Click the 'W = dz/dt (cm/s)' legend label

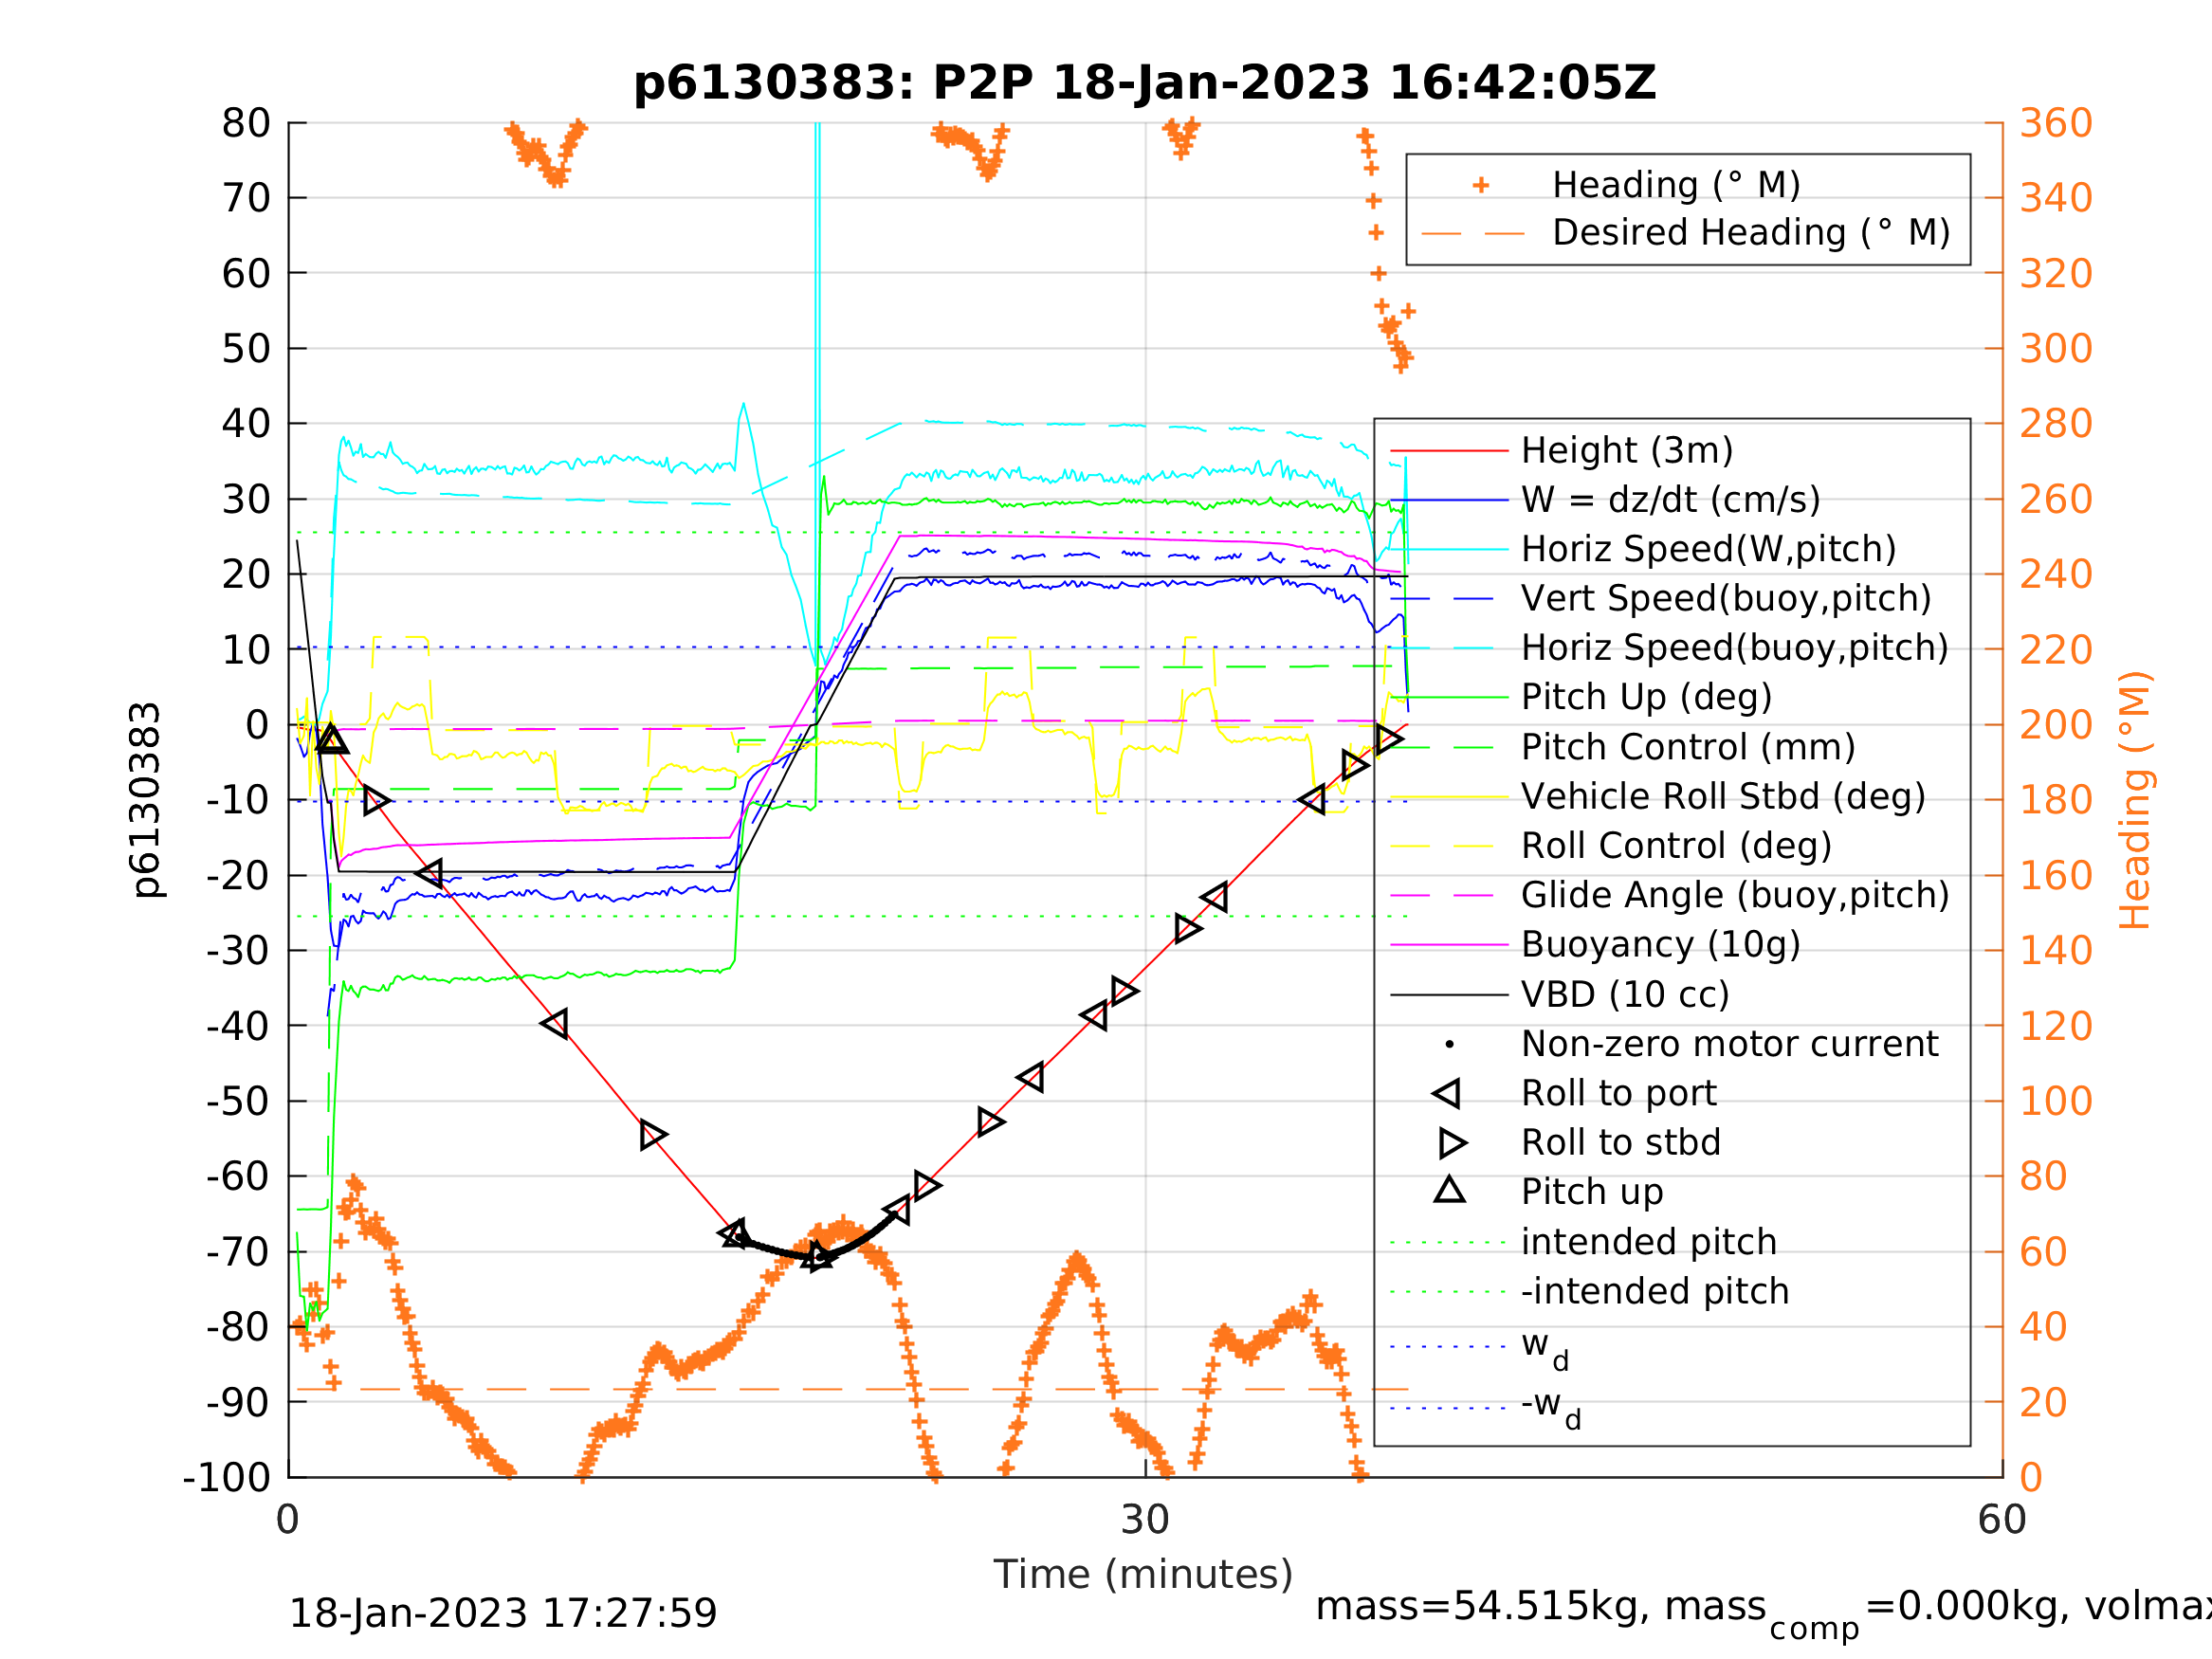[x=1671, y=500]
